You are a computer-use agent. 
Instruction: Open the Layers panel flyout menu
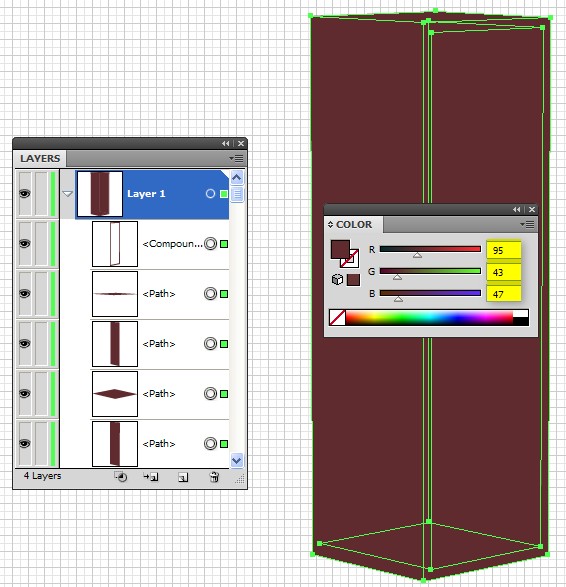[x=237, y=159]
